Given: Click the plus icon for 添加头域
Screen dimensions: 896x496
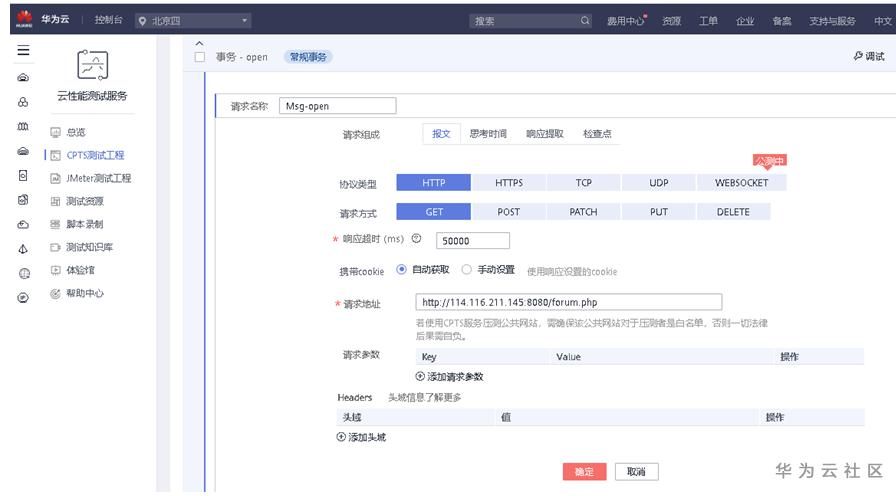Looking at the screenshot, I should pyautogui.click(x=341, y=437).
